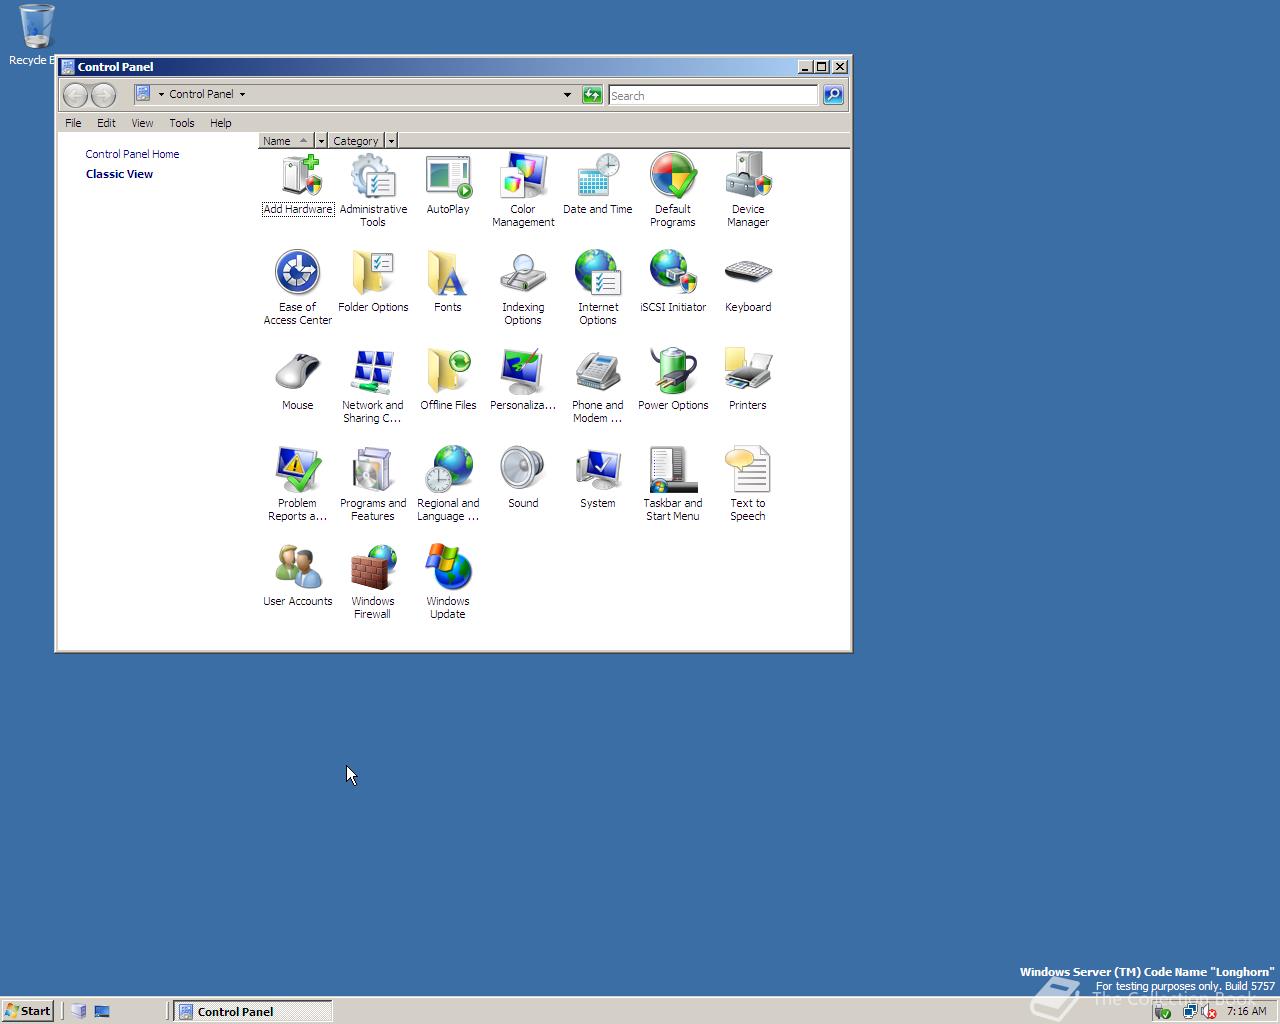Click the search magnifier button
The image size is (1280, 1024).
(x=833, y=95)
